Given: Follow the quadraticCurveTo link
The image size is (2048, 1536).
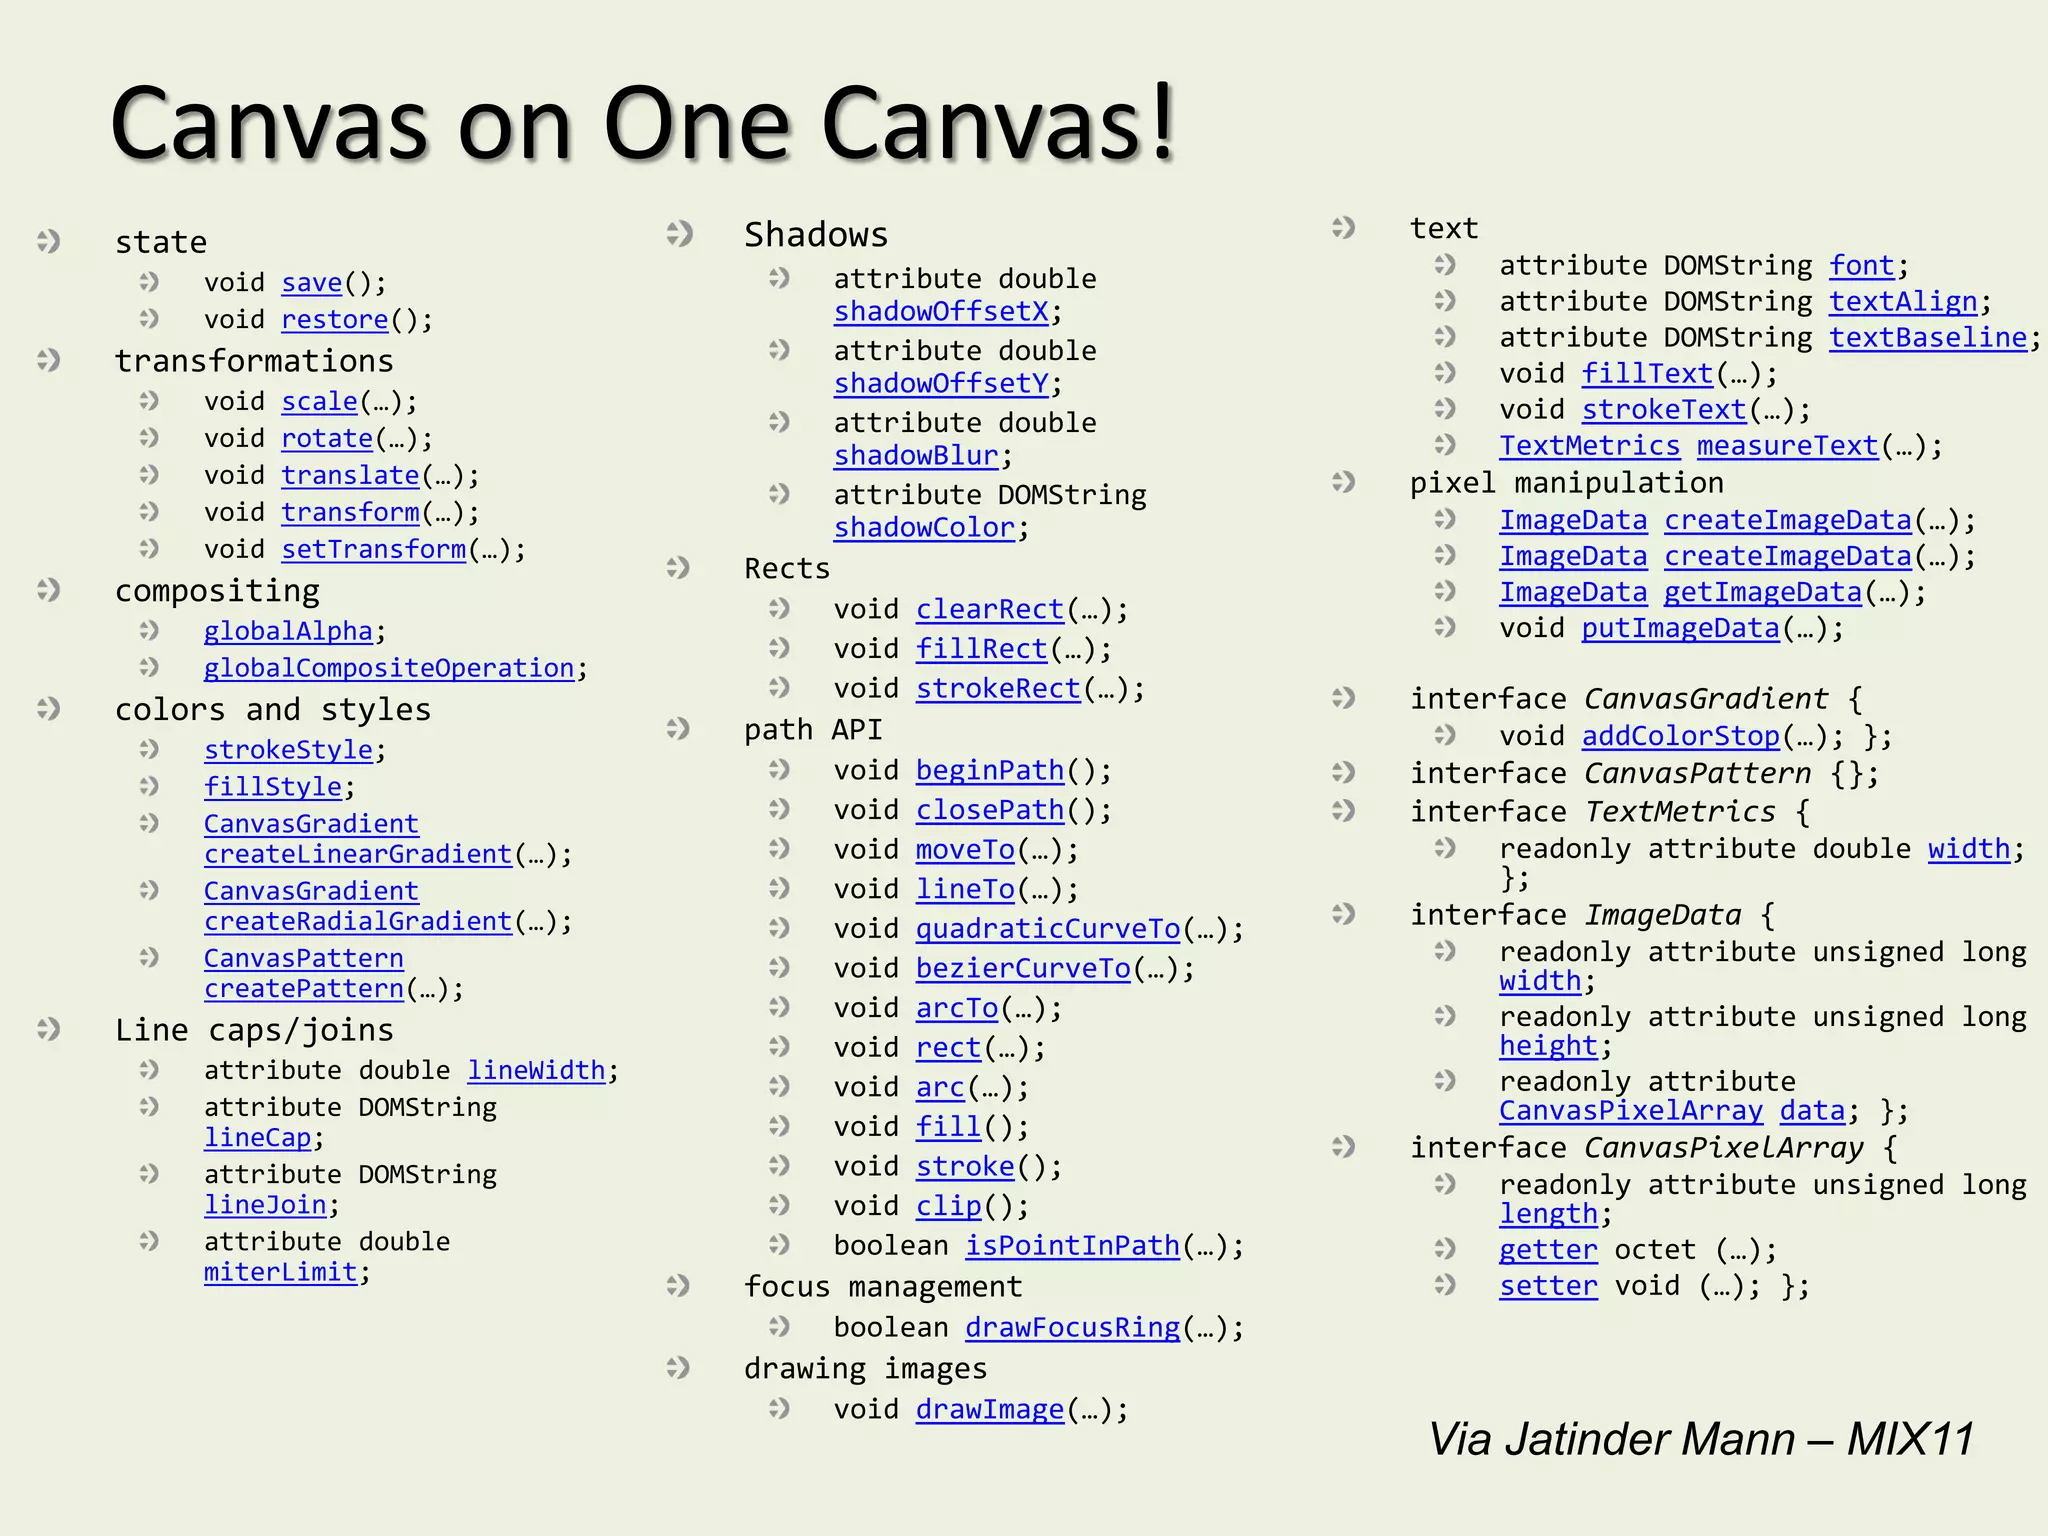Looking at the screenshot, I should click(x=1048, y=929).
